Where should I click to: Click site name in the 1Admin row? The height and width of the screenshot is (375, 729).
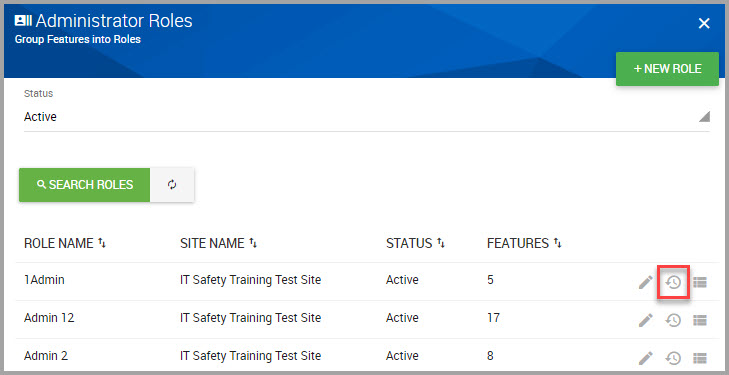click(x=250, y=280)
